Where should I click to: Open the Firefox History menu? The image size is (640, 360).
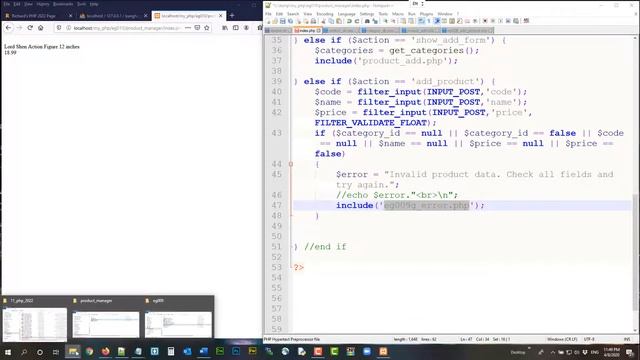coord(42,4)
